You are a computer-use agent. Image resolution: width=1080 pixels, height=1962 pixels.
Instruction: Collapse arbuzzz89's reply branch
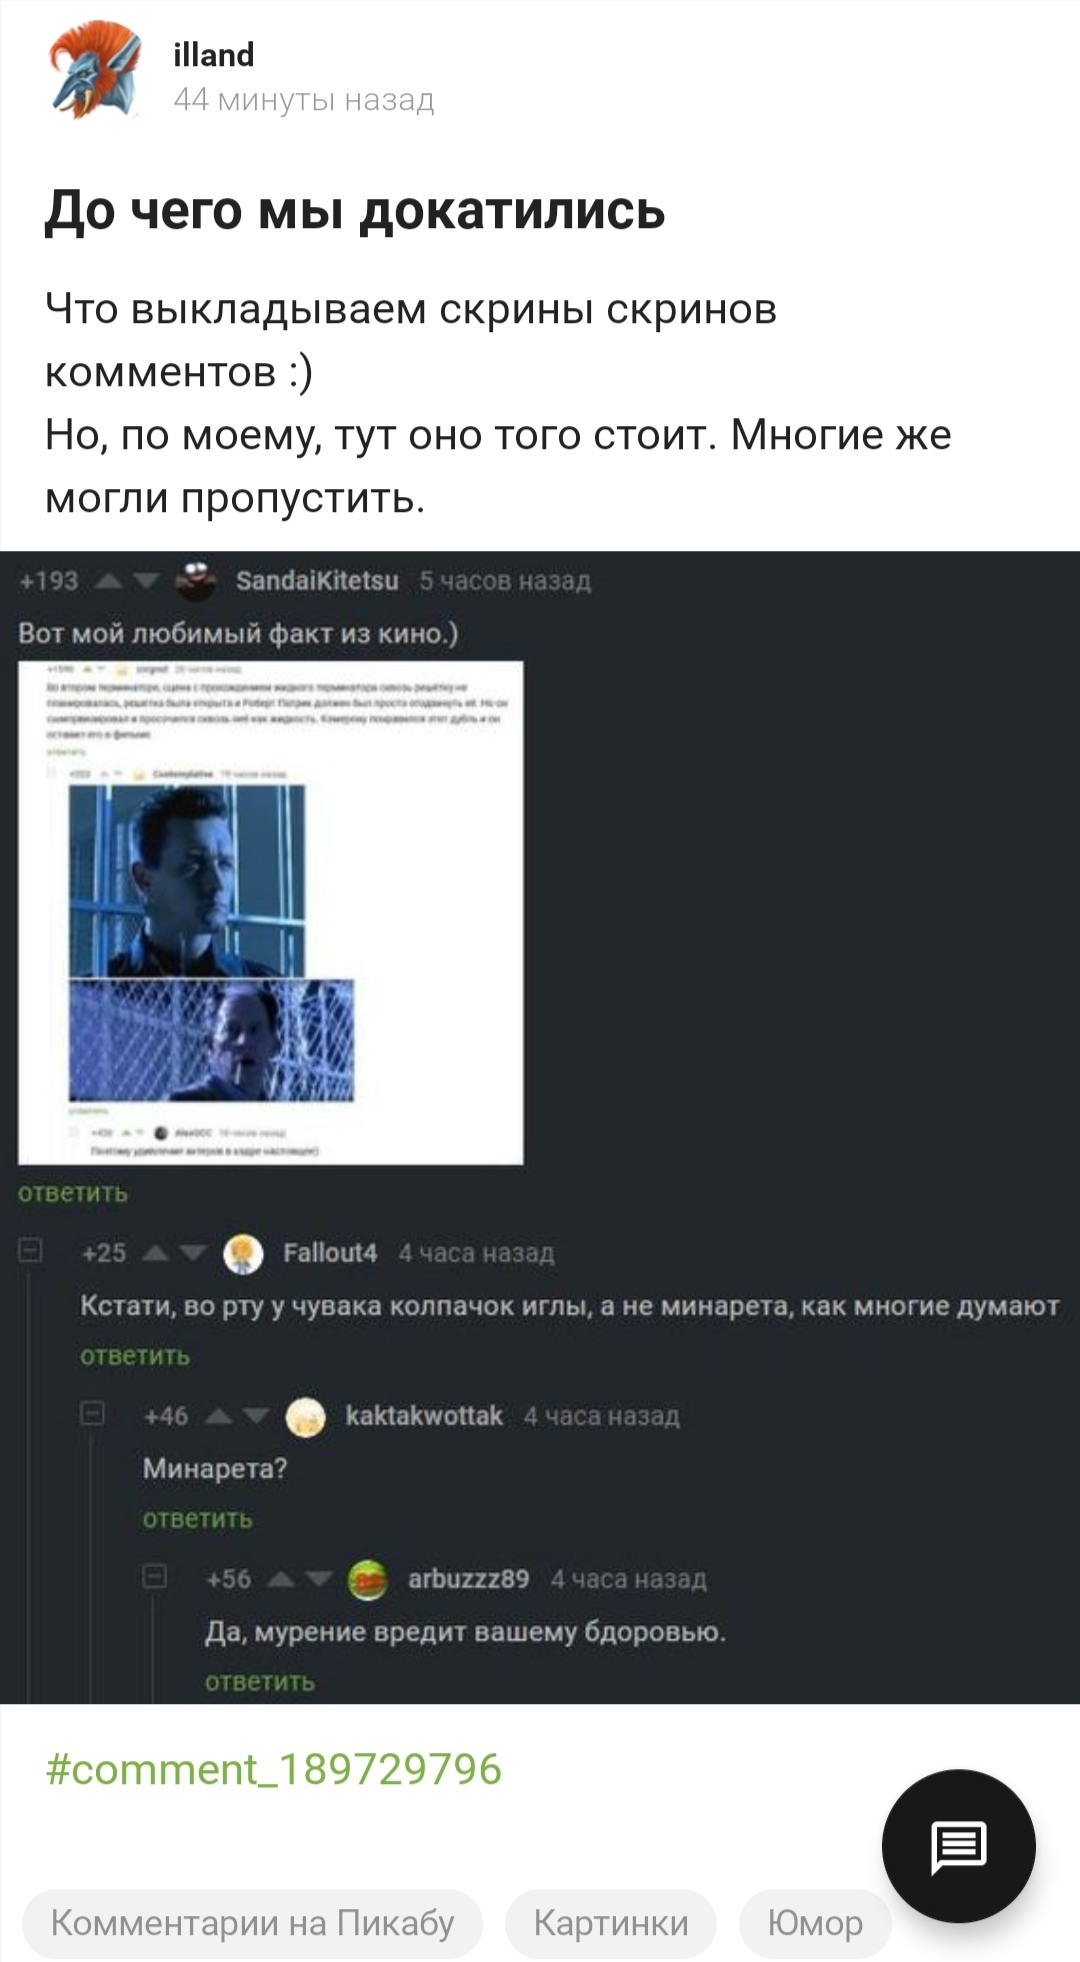point(155,1576)
